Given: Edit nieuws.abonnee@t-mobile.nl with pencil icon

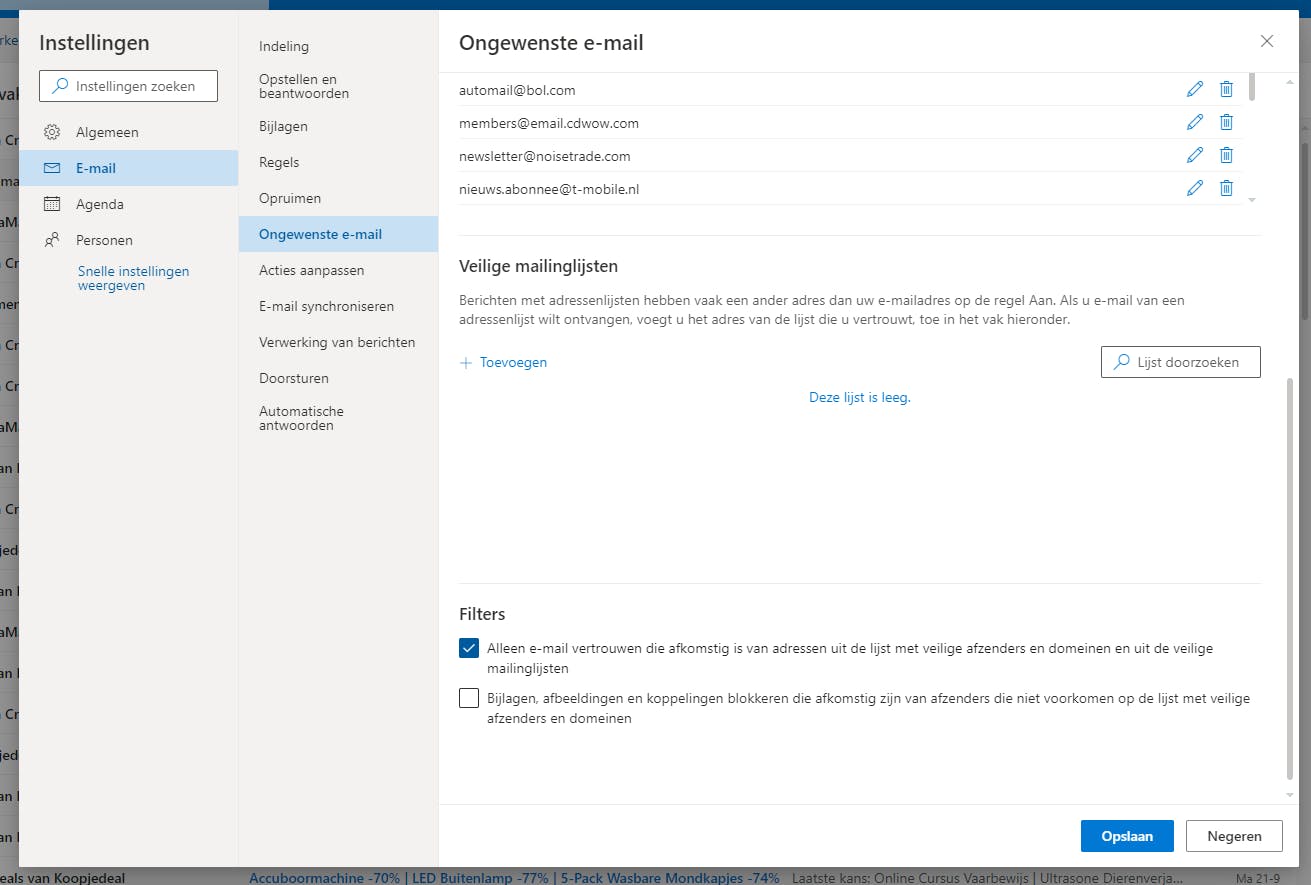Looking at the screenshot, I should (1195, 188).
